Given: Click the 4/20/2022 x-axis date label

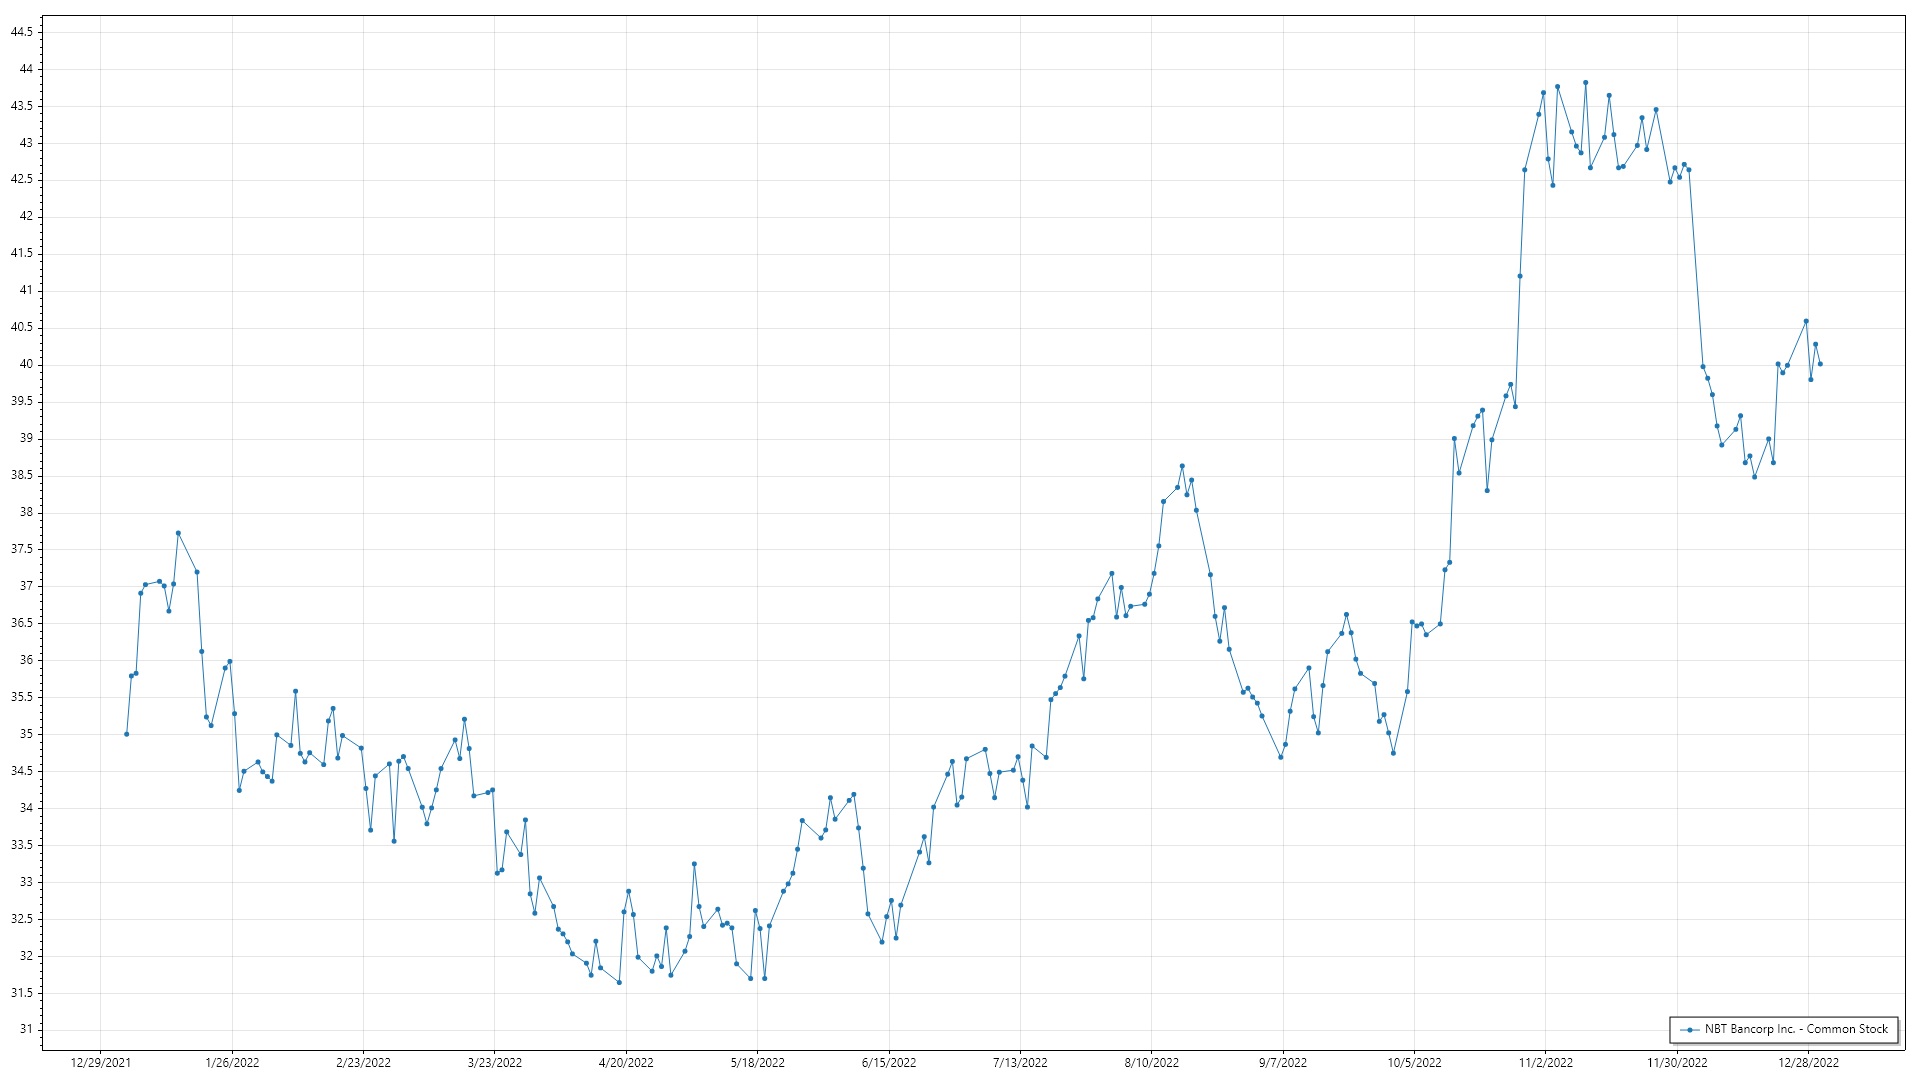Looking at the screenshot, I should point(626,1063).
